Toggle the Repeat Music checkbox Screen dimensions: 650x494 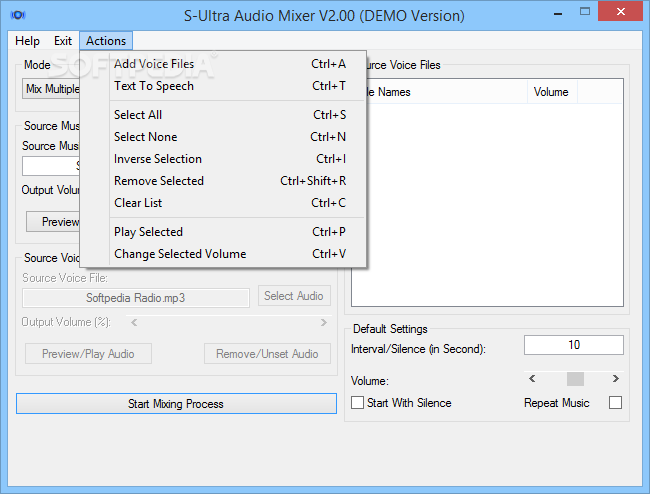point(615,403)
